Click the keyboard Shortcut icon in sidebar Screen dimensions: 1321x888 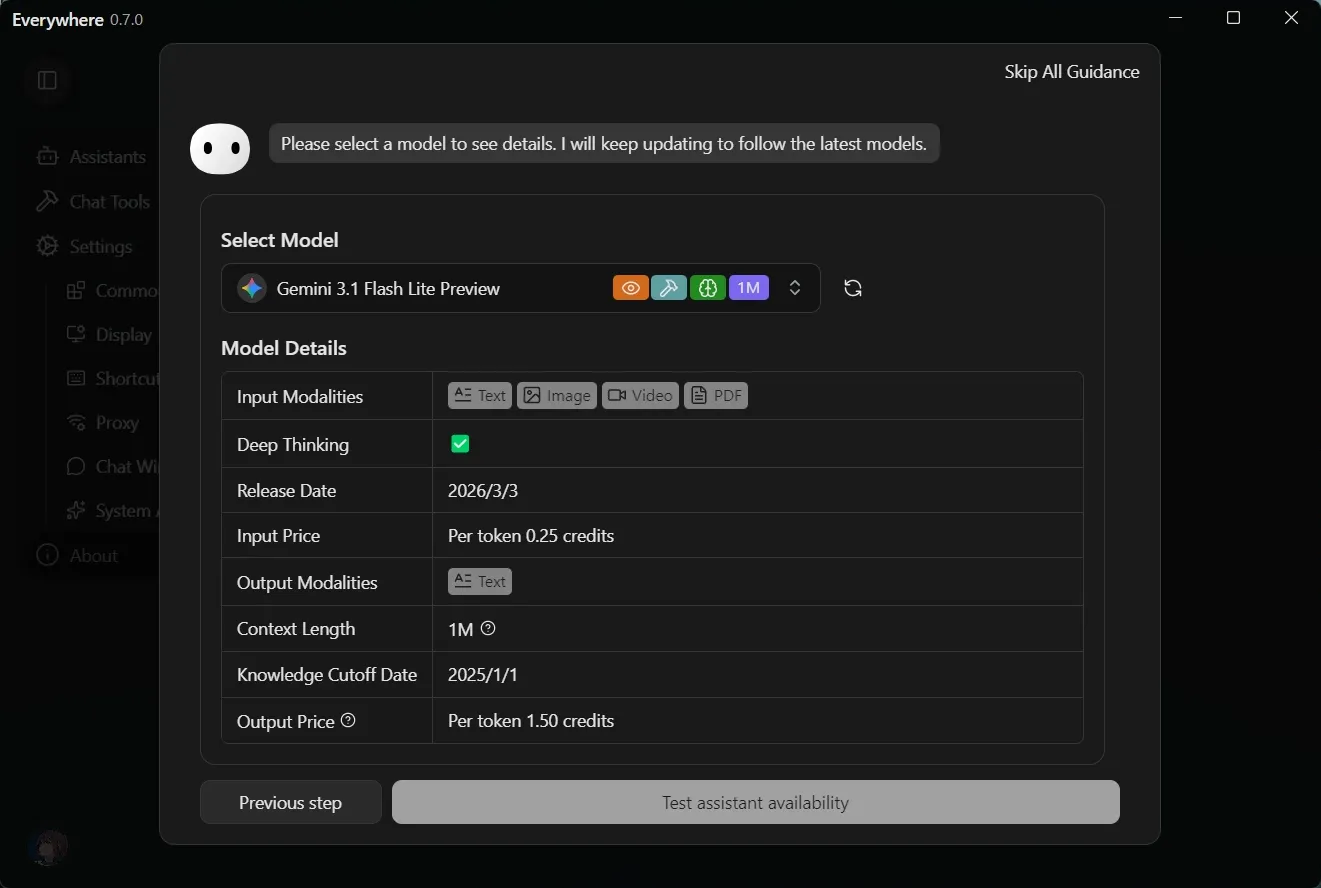pos(76,379)
